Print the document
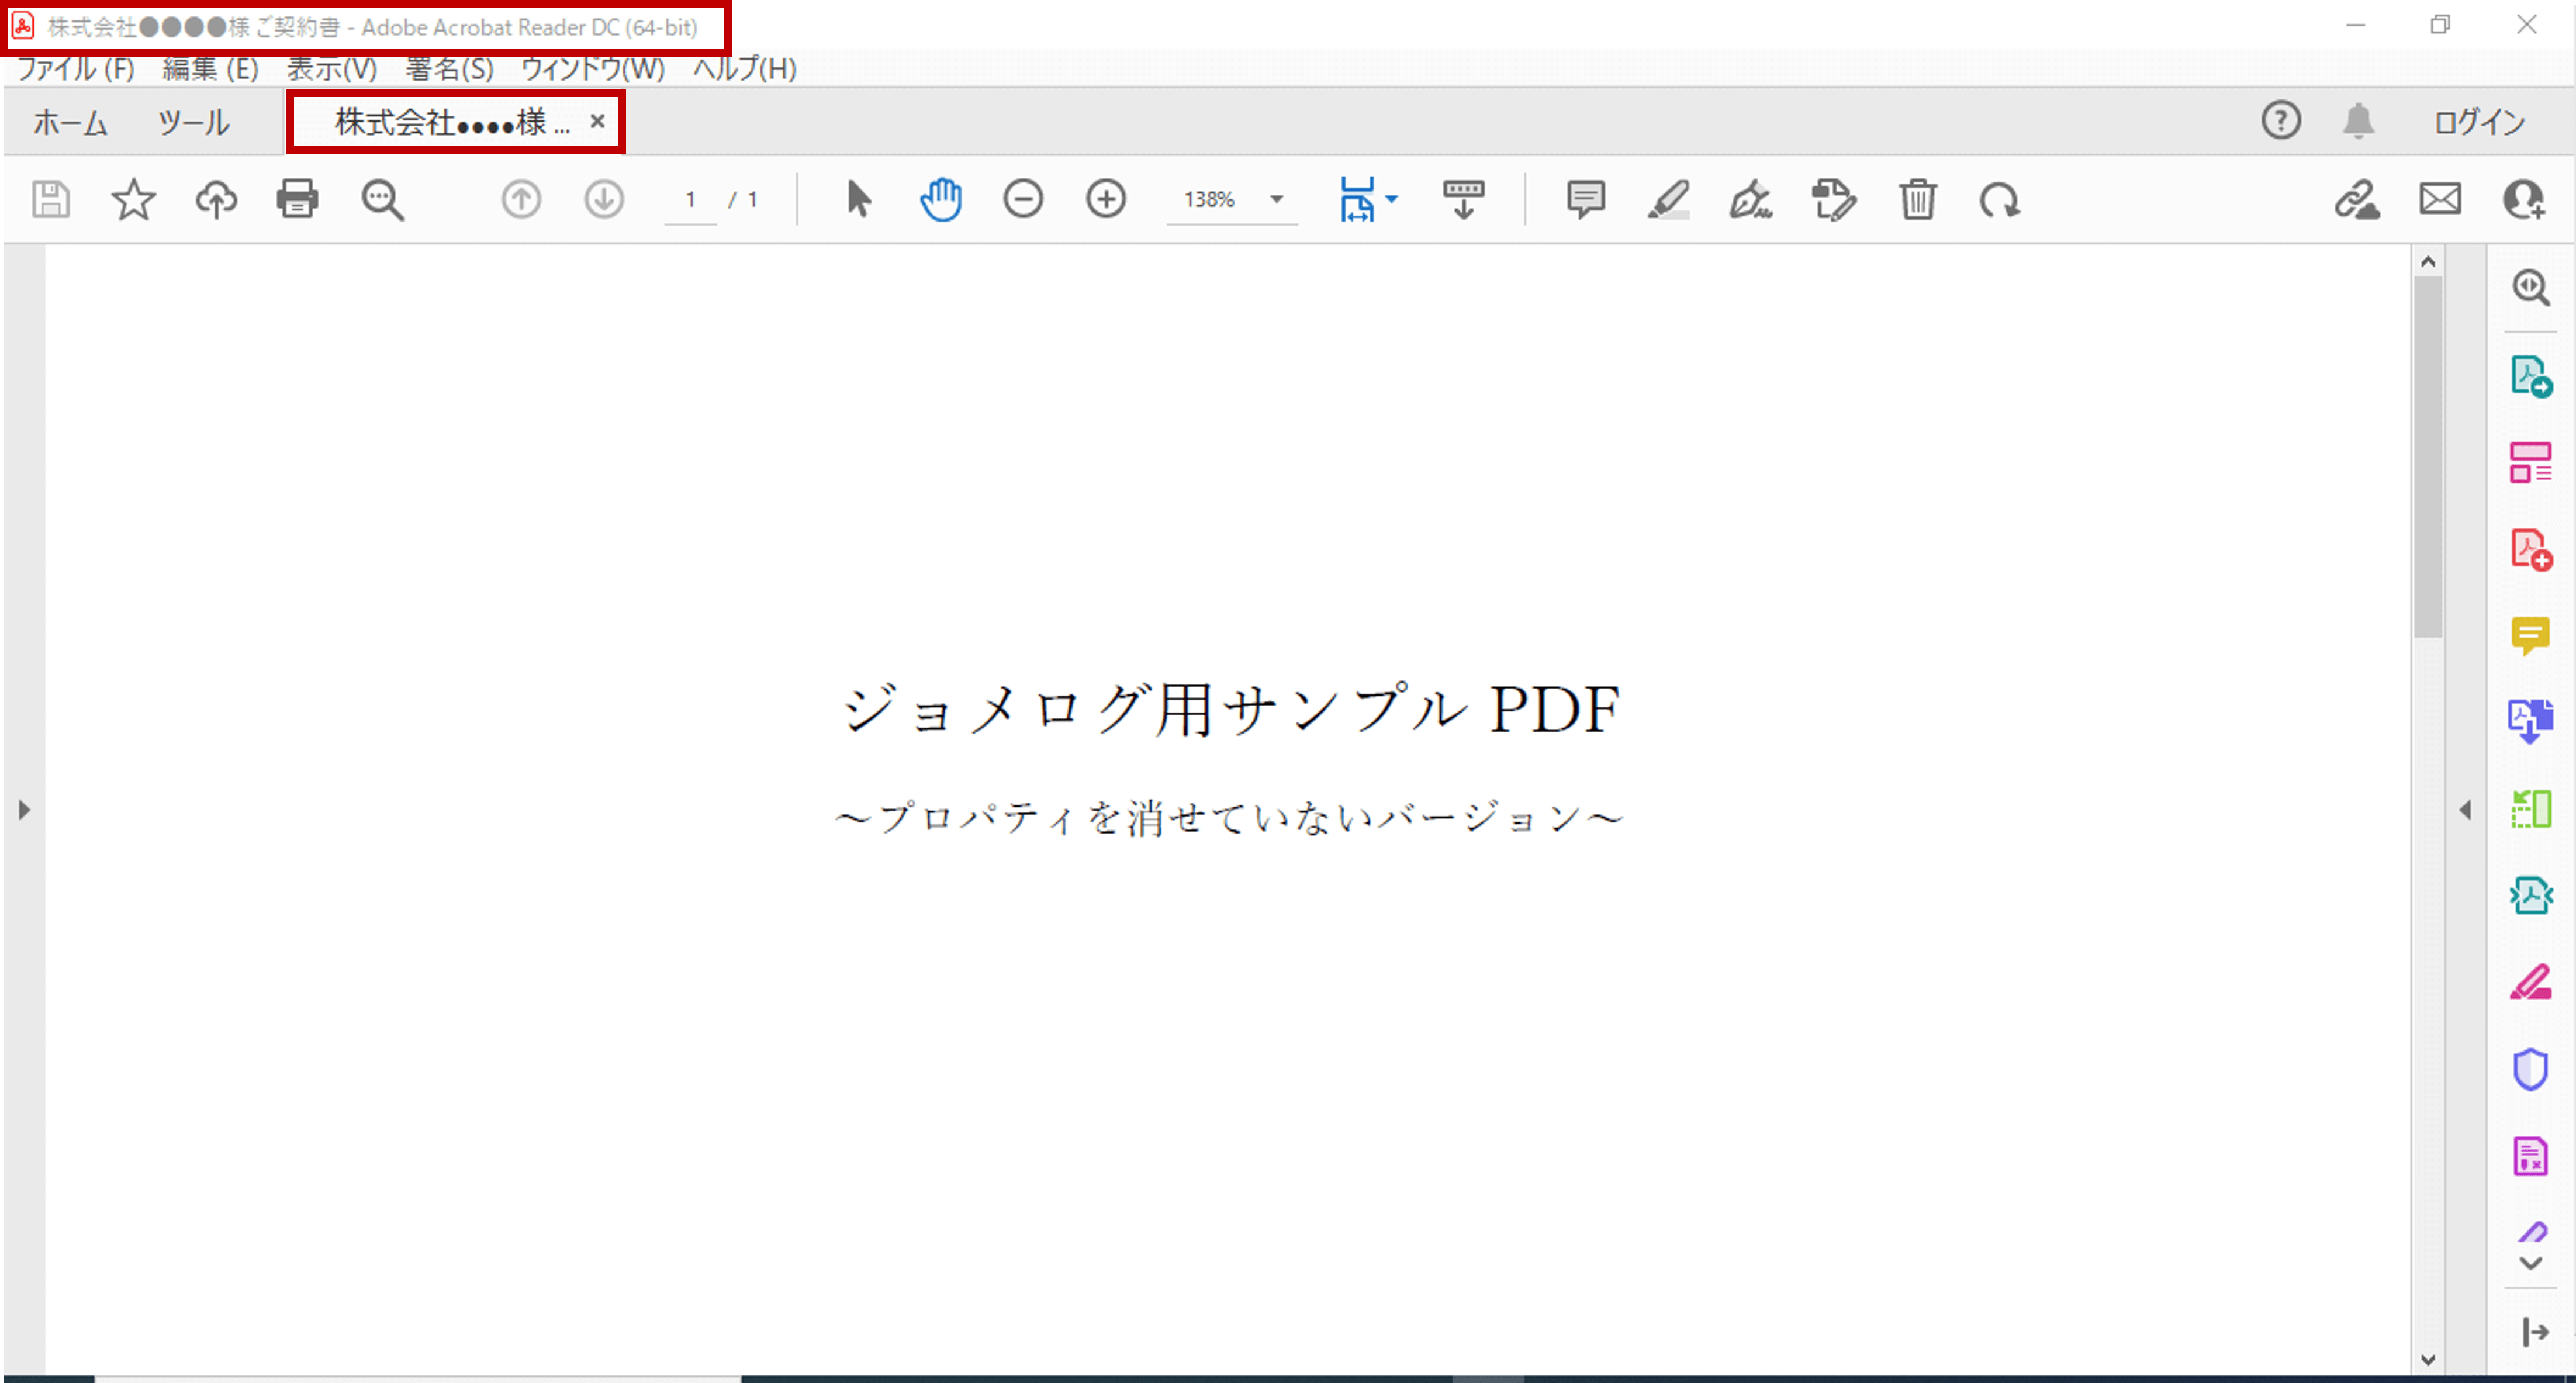Image resolution: width=2576 pixels, height=1383 pixels. pos(298,200)
